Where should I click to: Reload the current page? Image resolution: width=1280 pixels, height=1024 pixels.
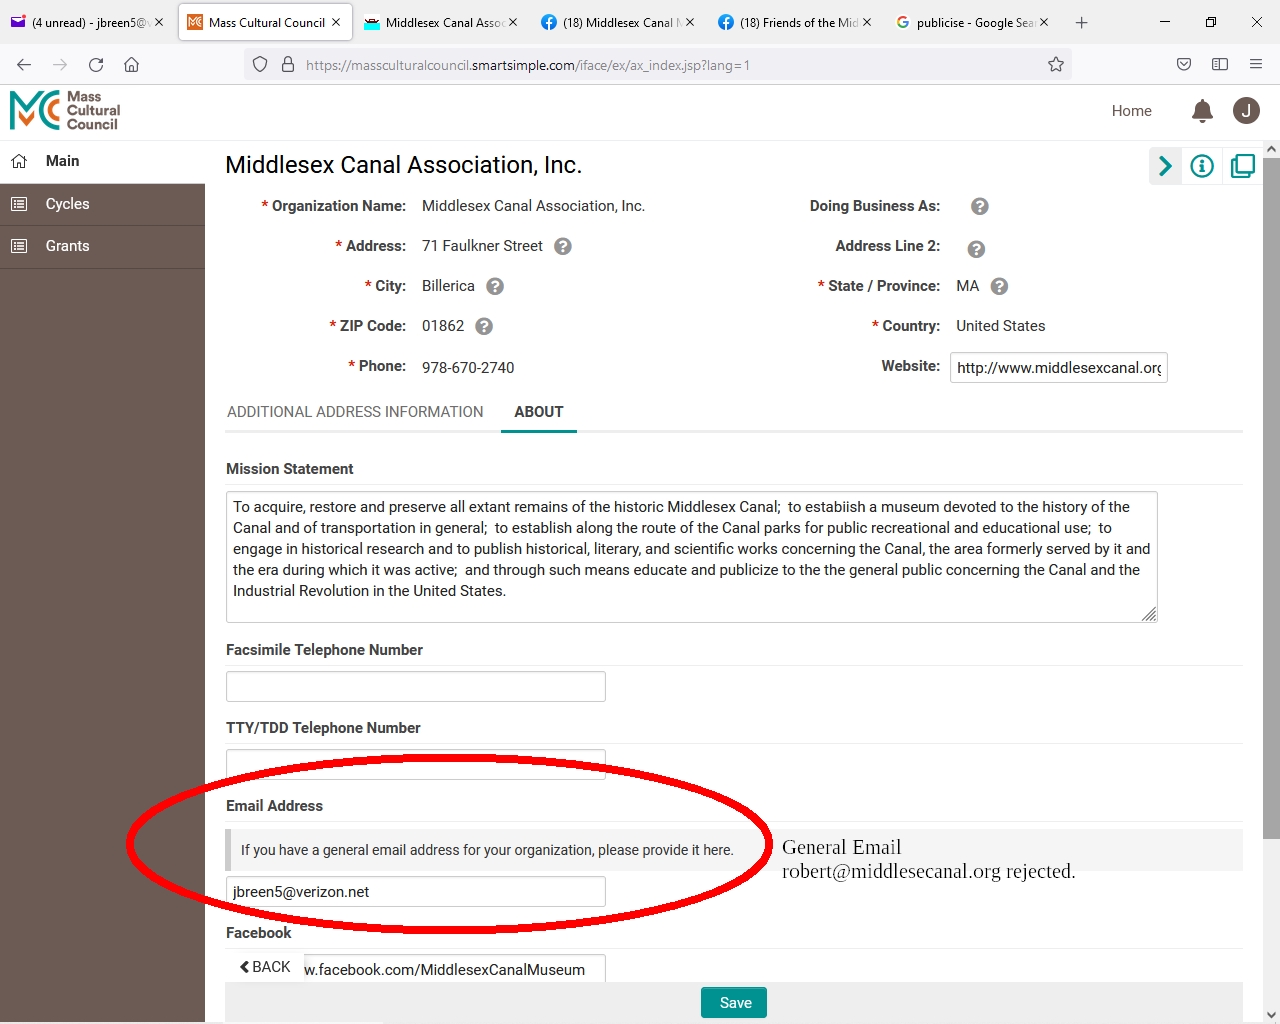(96, 65)
